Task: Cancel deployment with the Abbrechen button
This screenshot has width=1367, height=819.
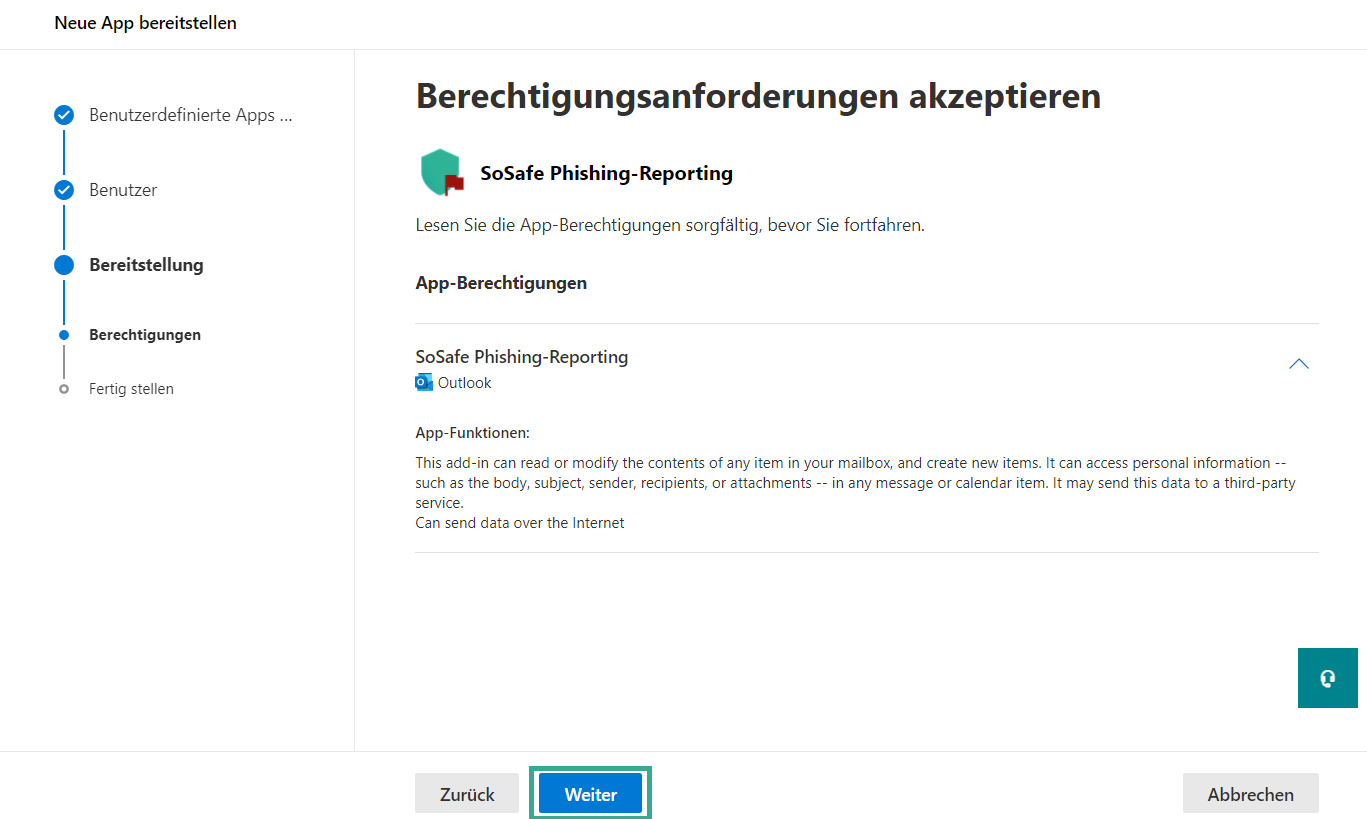Action: coord(1250,794)
